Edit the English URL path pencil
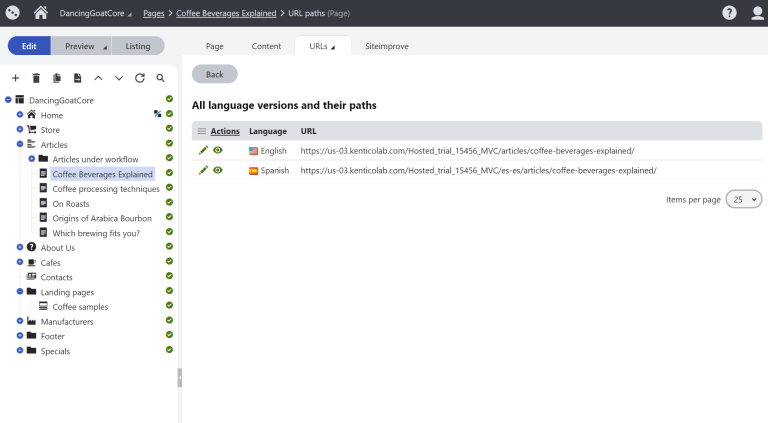 203,150
